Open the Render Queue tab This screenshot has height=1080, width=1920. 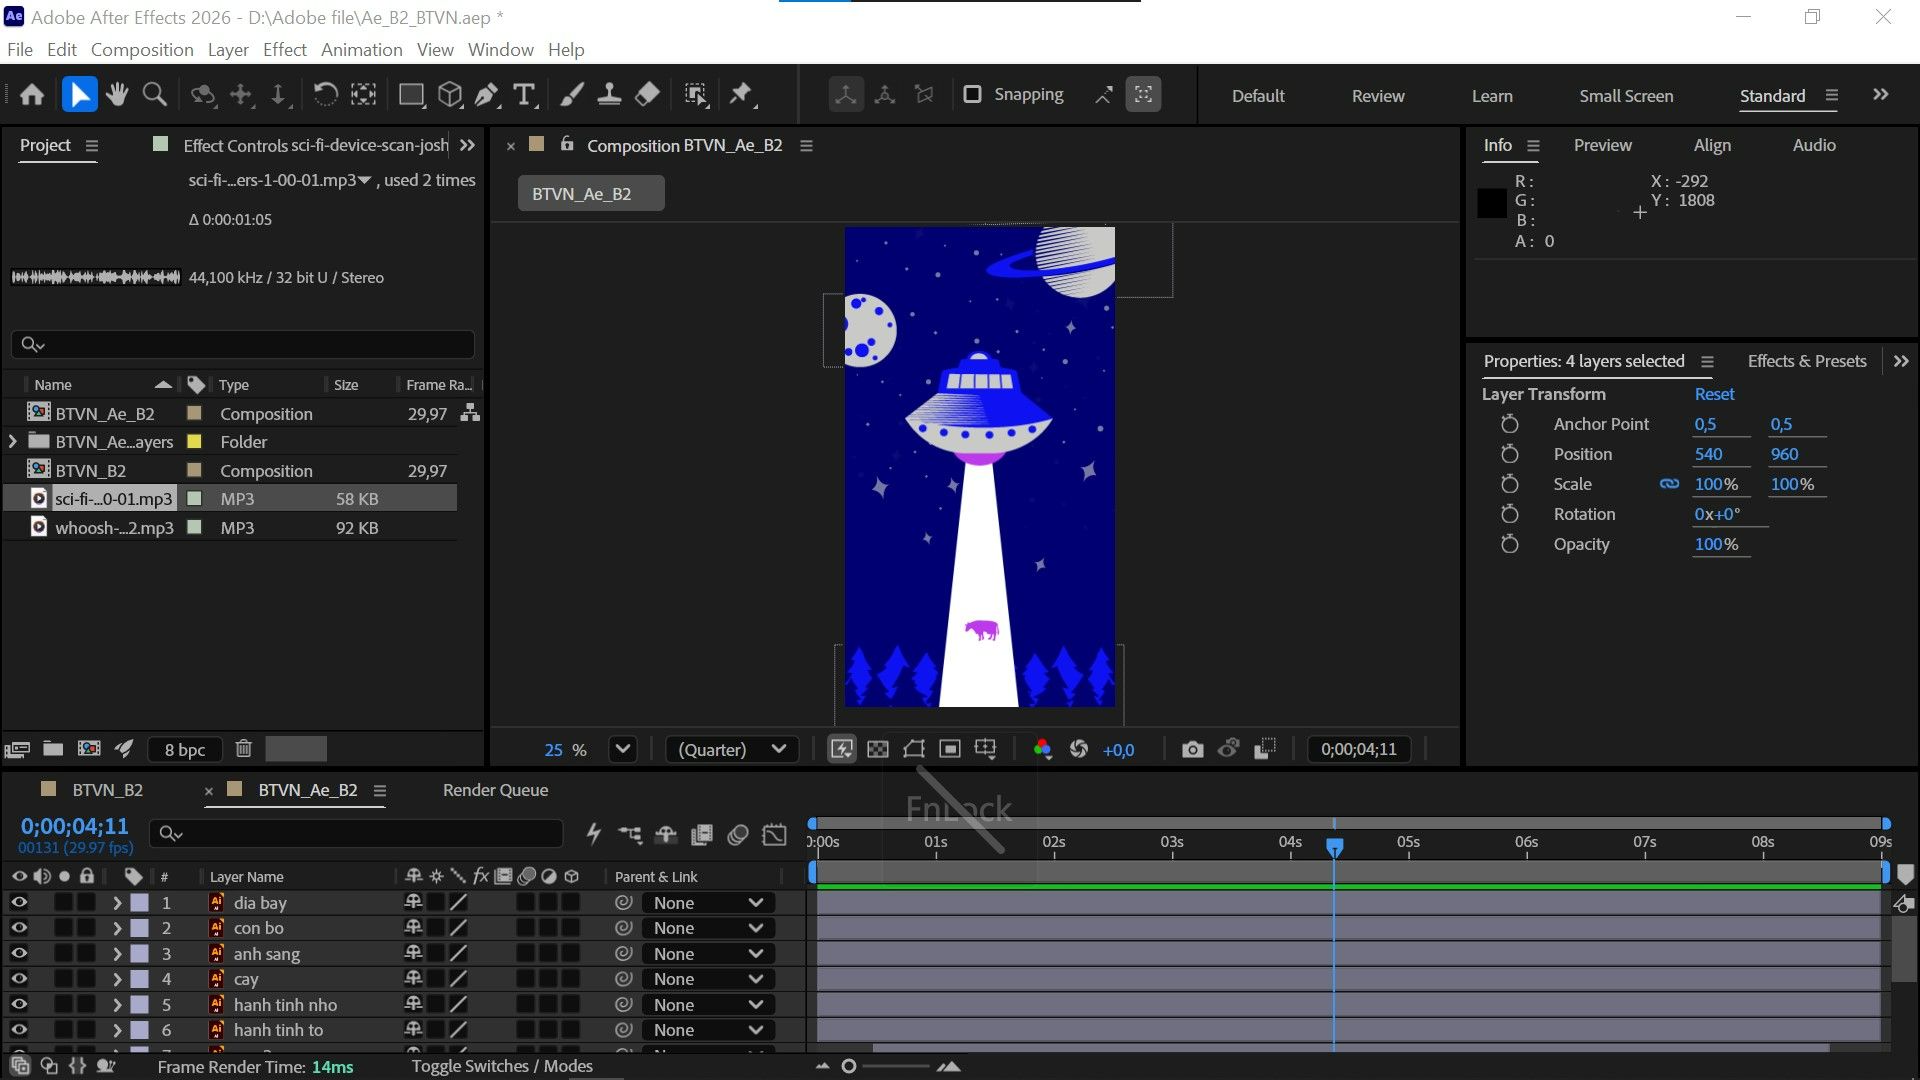coord(495,790)
